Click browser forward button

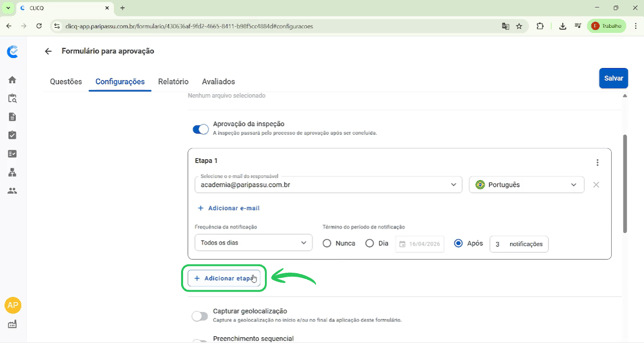click(x=24, y=26)
